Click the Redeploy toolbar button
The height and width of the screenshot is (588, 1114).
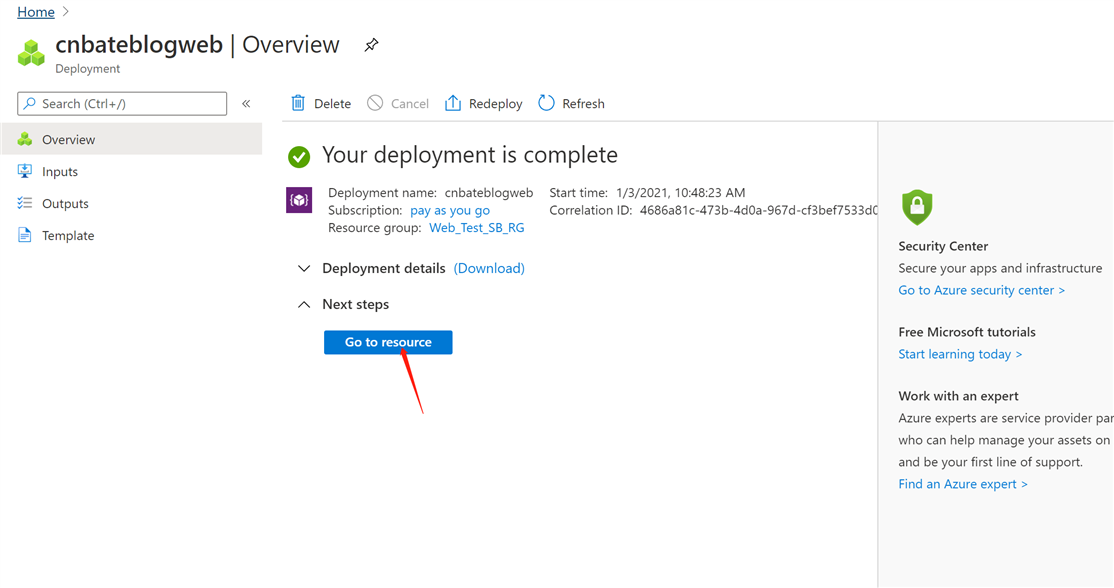pos(483,104)
